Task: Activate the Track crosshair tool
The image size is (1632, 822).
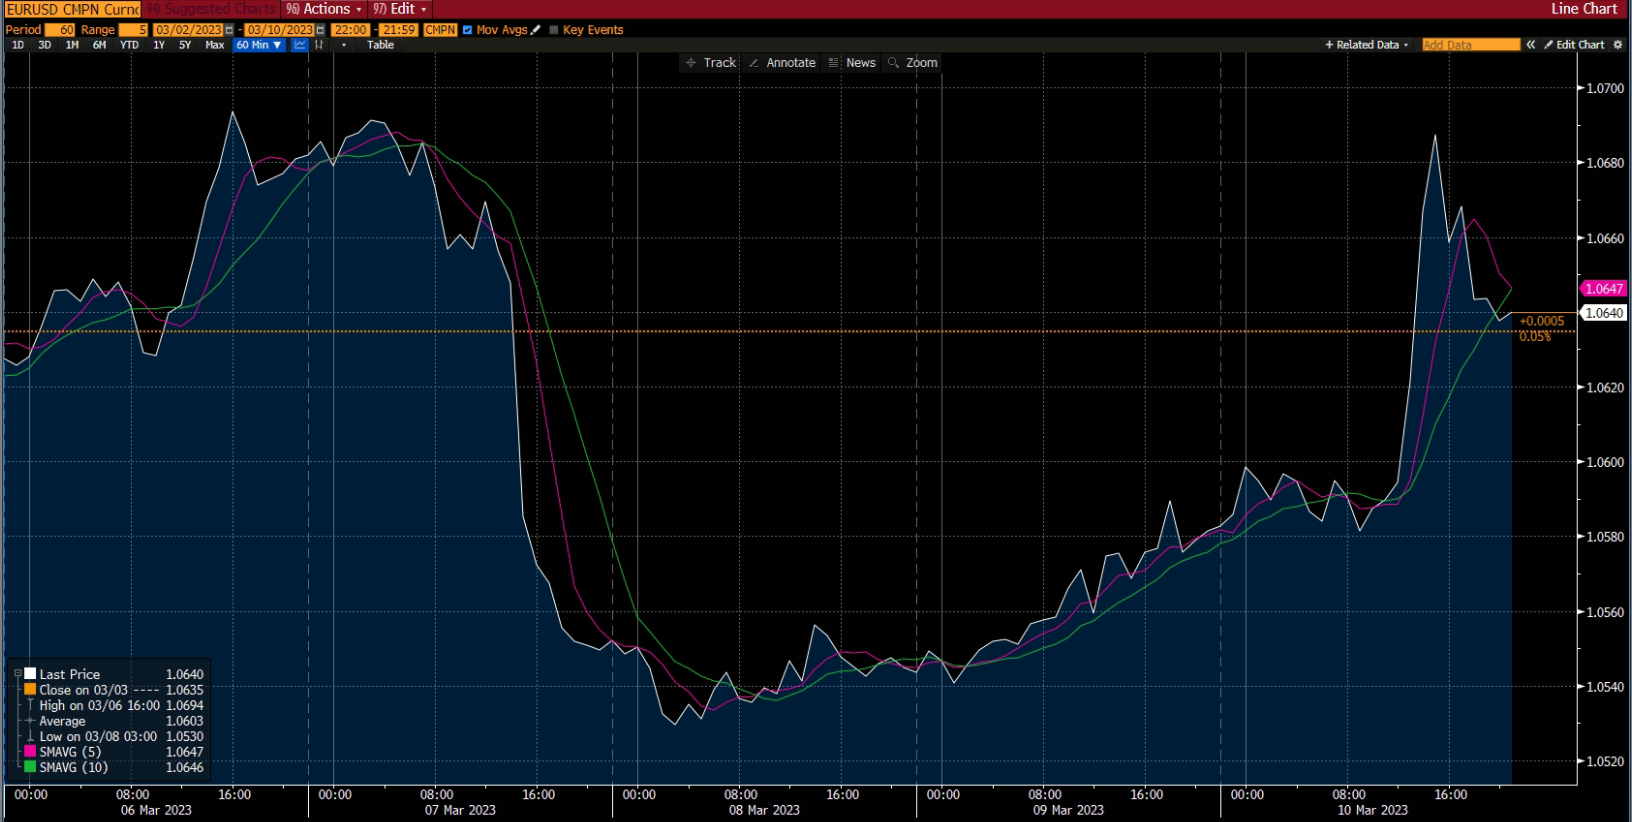Action: [x=710, y=63]
